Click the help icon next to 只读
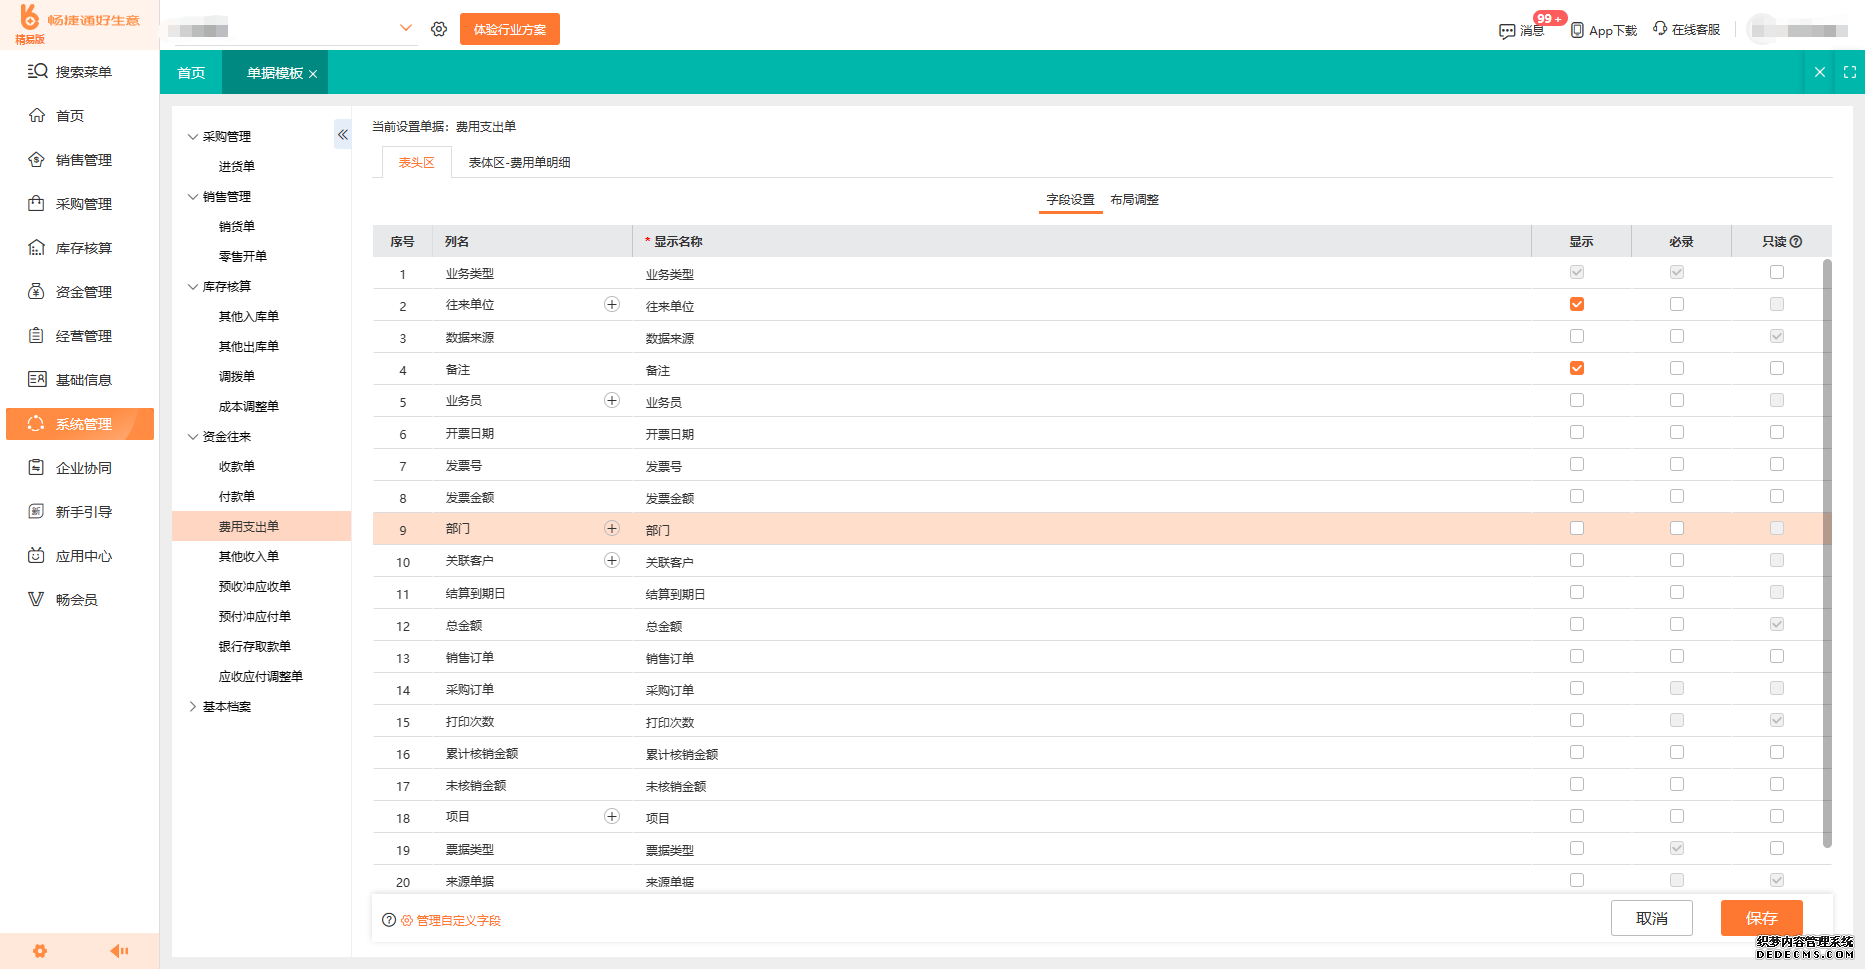 click(x=1796, y=242)
